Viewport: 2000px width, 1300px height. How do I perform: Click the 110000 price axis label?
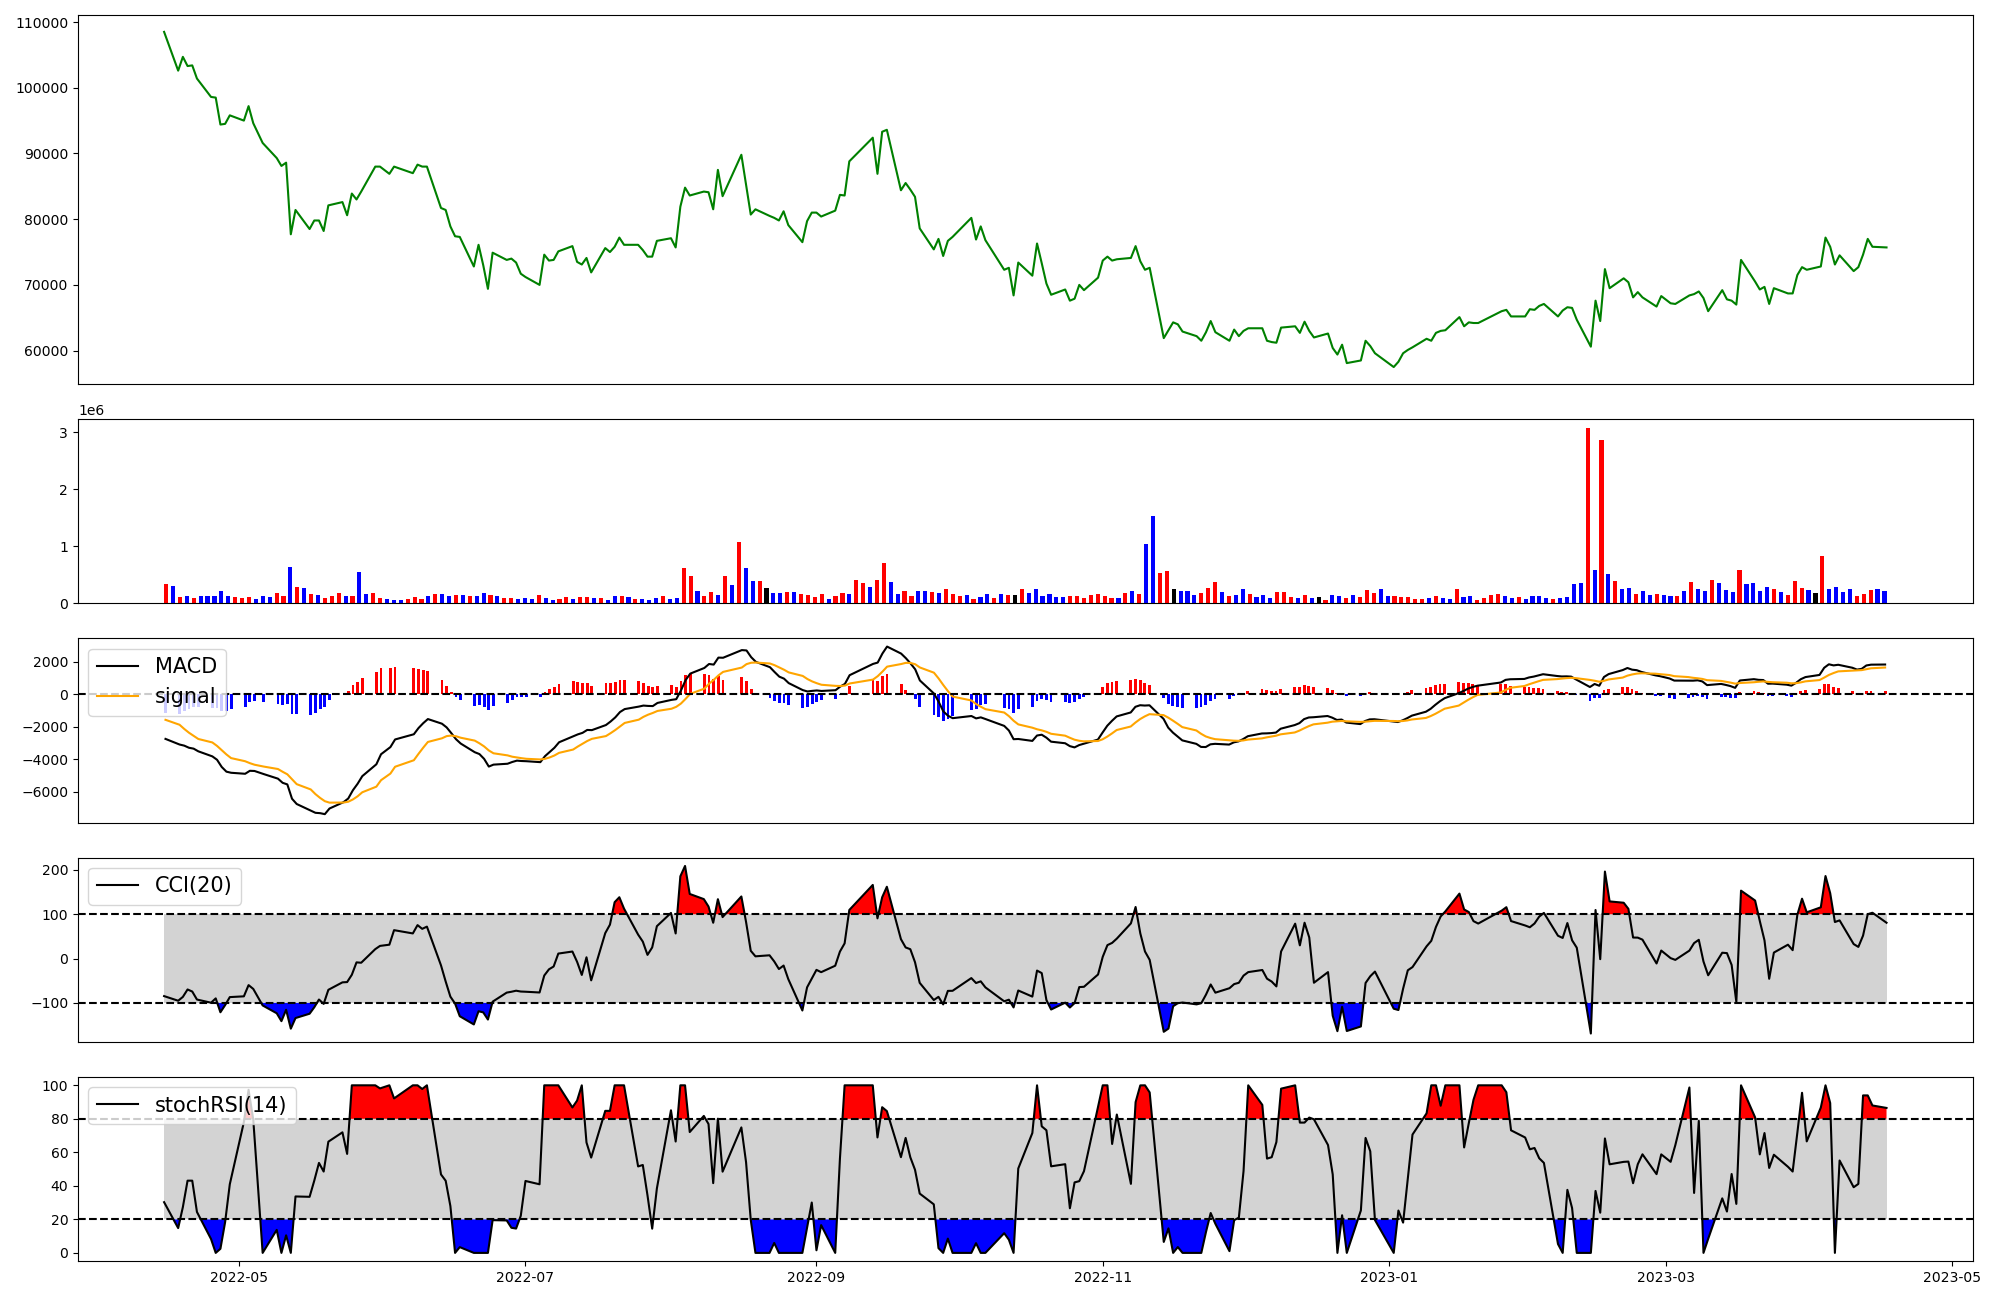(x=43, y=23)
